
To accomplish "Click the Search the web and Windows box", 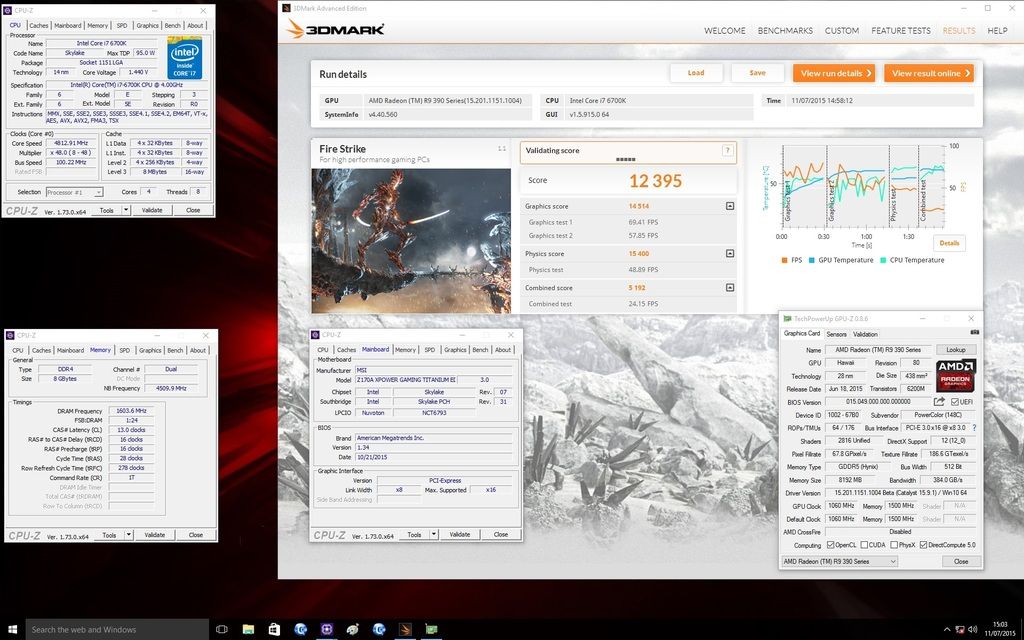I will pyautogui.click(x=117, y=630).
